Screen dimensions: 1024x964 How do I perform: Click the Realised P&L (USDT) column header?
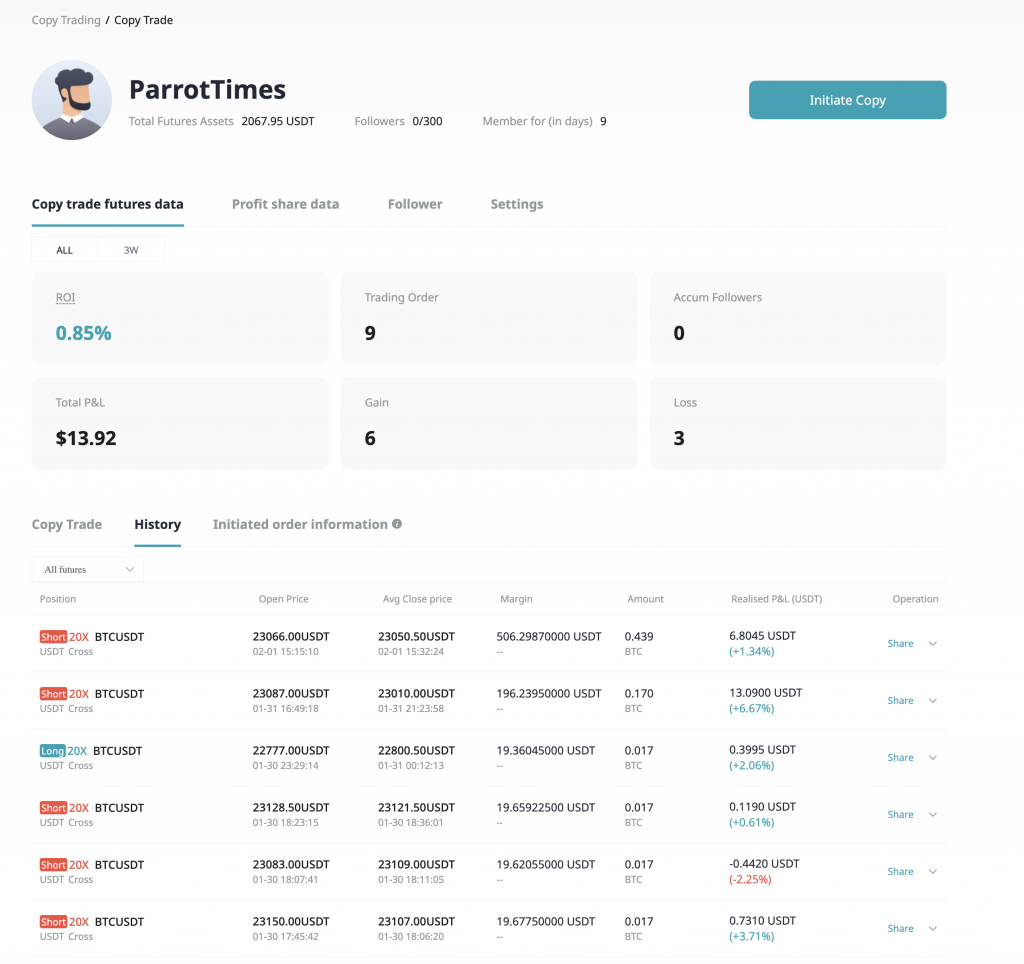(776, 599)
